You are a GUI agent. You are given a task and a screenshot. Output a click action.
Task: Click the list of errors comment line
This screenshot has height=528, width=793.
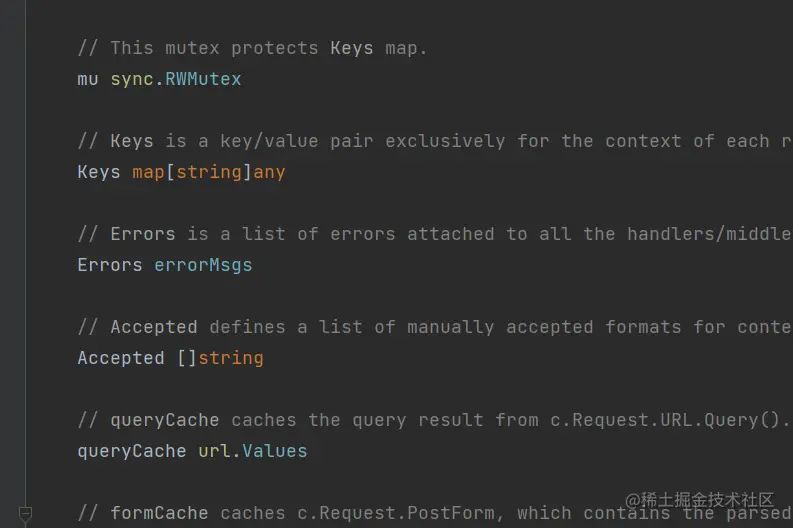(400, 234)
